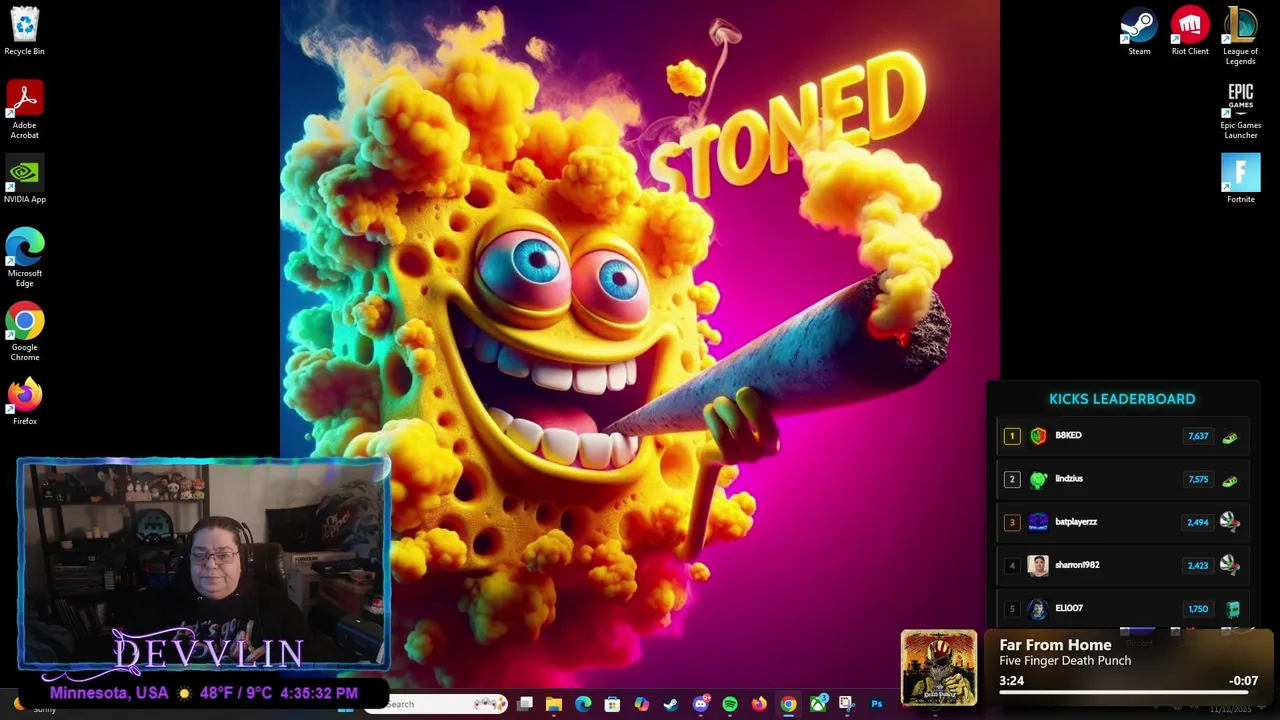Click the webcam overlay feed
The width and height of the screenshot is (1280, 720).
203,565
